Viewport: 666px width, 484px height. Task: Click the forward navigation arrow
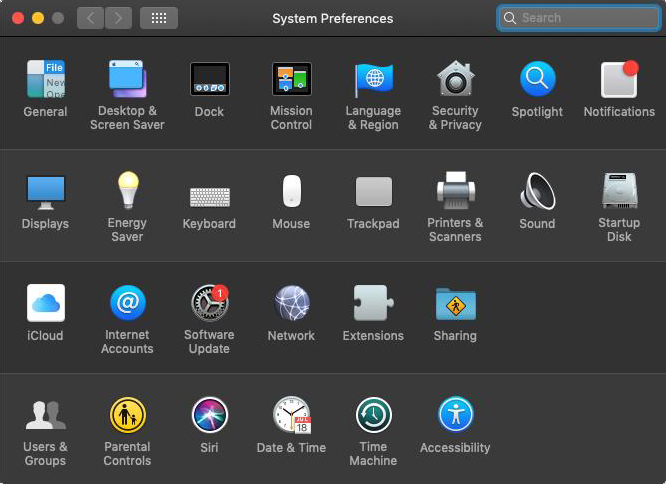pyautogui.click(x=118, y=18)
